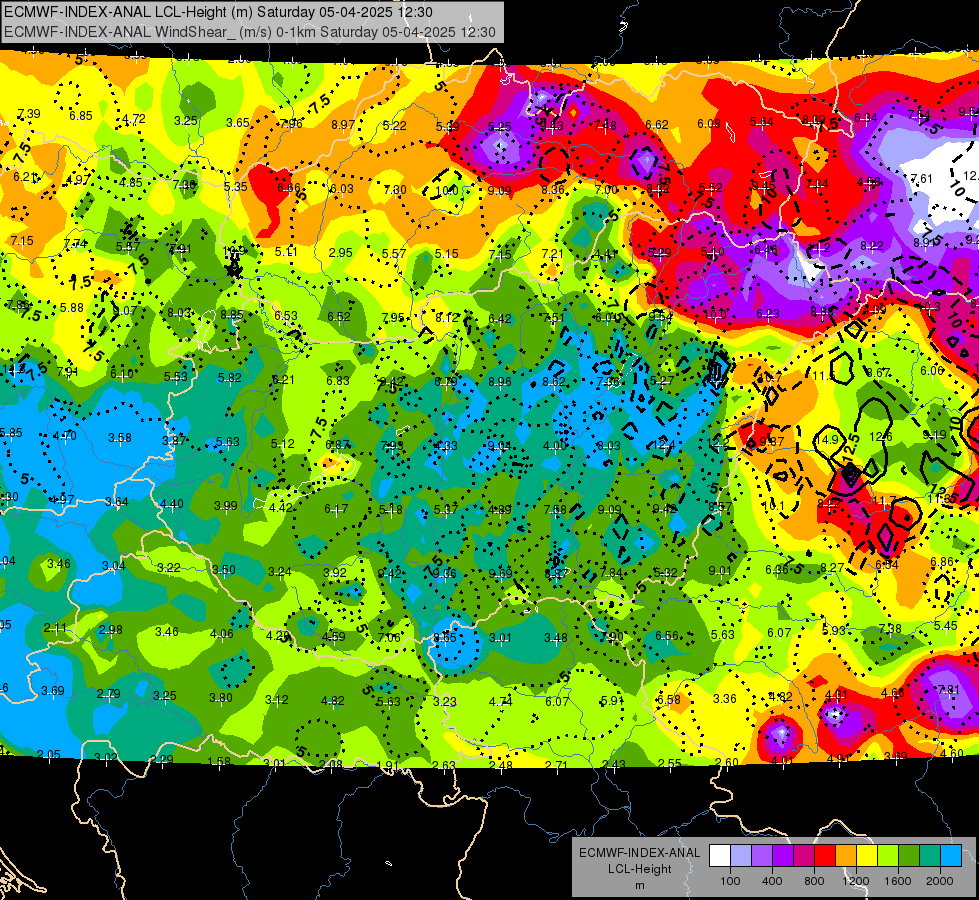This screenshot has width=979, height=900.
Task: Click legend scale label "800"
Action: pyautogui.click(x=814, y=881)
